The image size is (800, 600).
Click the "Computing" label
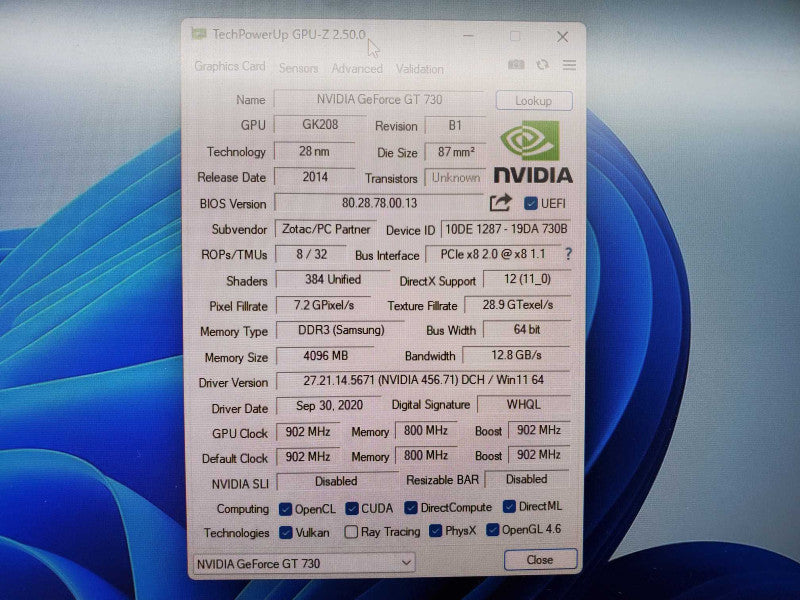pos(242,509)
